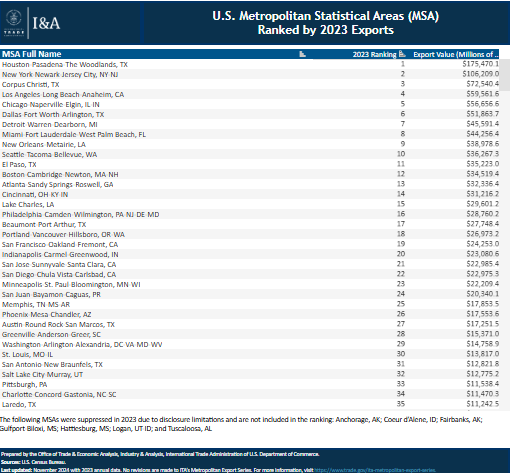Select Philadelphia Camden Wilmington row
This screenshot has width=513, height=473.
click(250, 214)
